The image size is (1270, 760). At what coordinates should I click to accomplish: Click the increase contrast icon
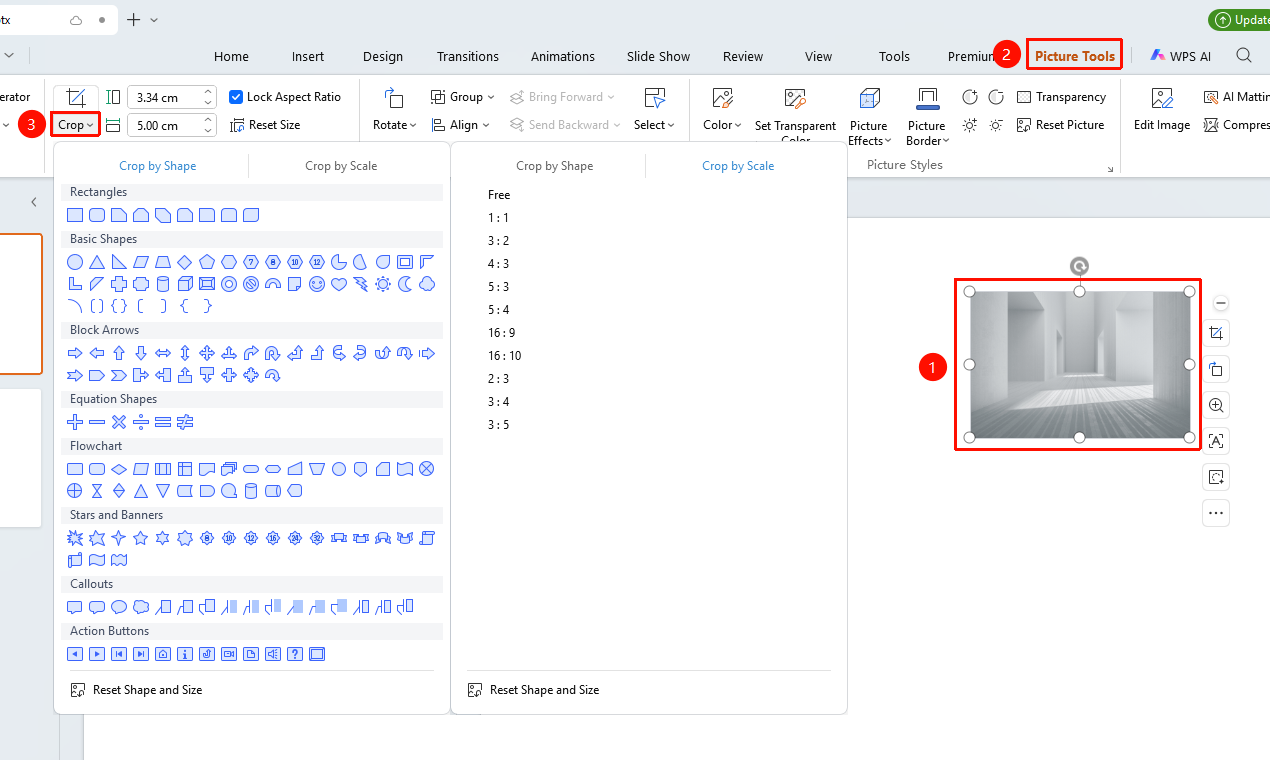click(969, 97)
